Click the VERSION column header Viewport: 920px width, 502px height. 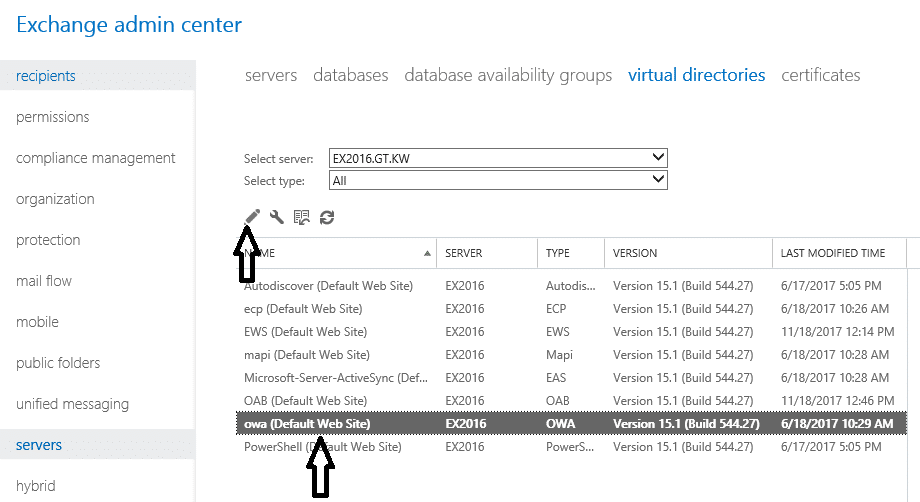pyautogui.click(x=688, y=253)
